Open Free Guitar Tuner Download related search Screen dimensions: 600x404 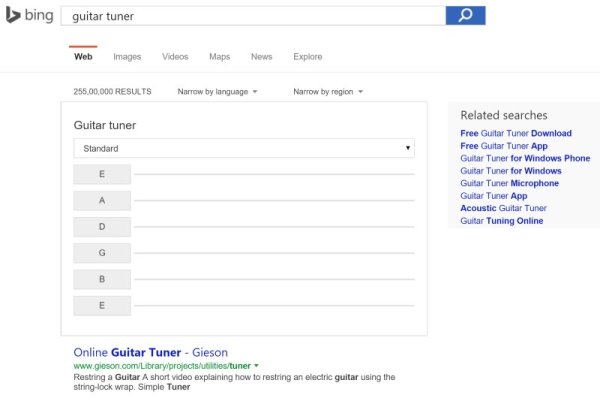pyautogui.click(x=516, y=133)
